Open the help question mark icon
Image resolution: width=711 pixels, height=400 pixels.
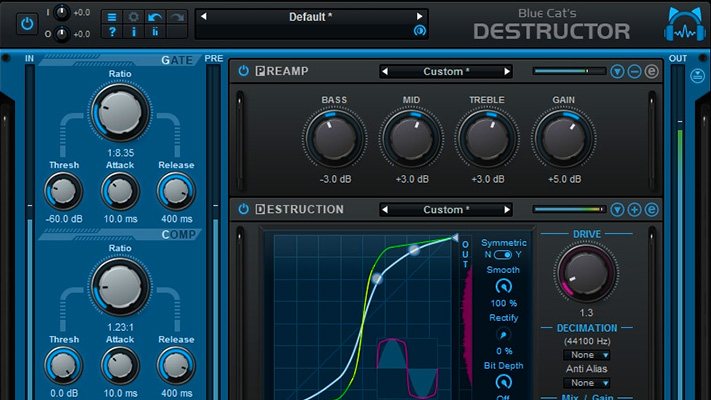[x=112, y=32]
